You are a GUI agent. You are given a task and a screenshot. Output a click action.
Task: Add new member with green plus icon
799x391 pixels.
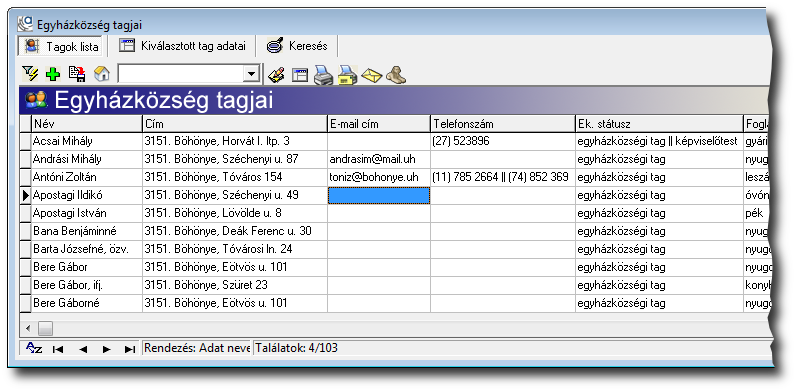[52, 74]
